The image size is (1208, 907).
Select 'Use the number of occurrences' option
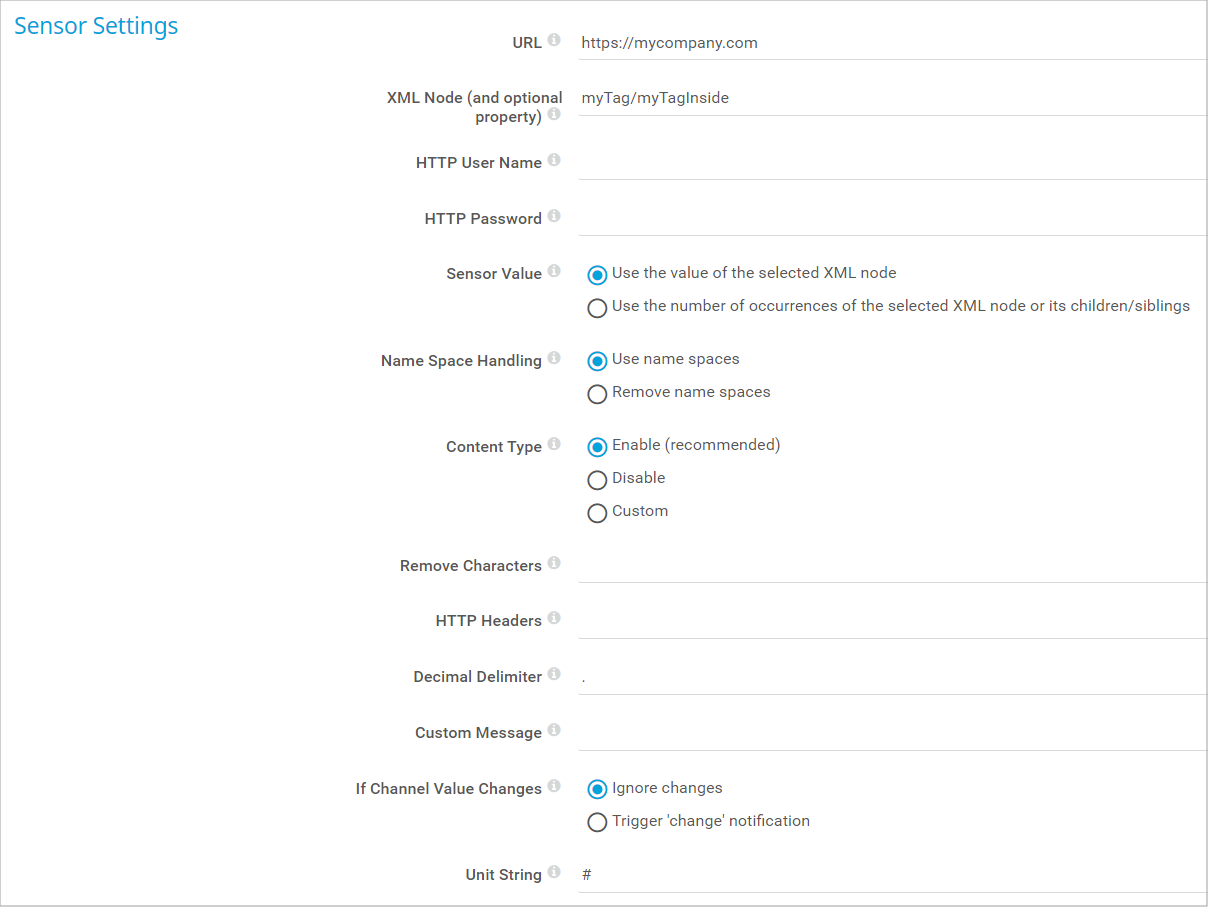click(x=597, y=308)
